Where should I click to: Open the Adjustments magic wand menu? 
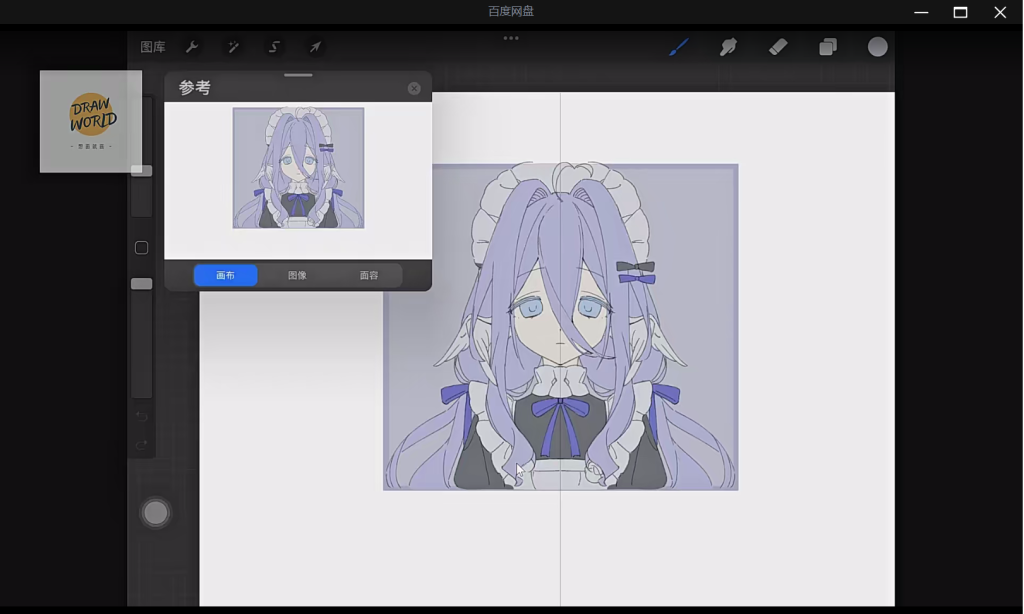(233, 47)
